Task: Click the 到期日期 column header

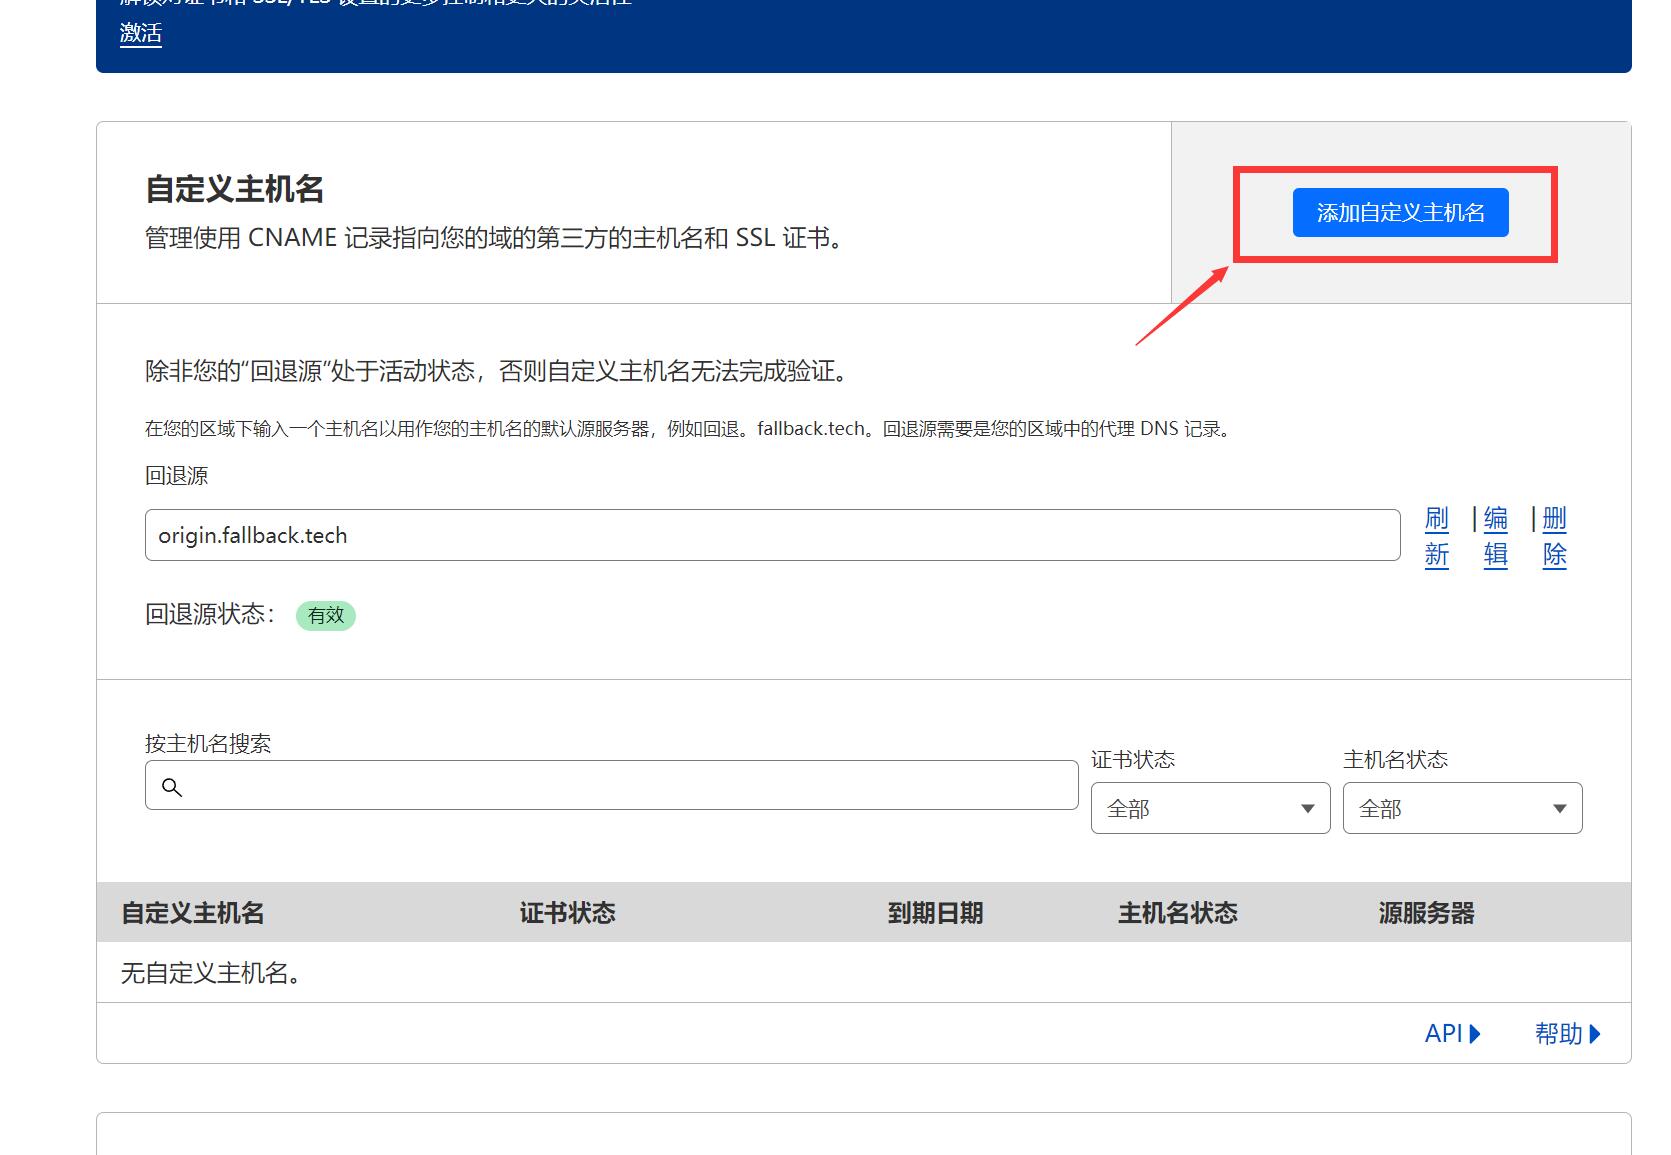Action: click(x=935, y=913)
